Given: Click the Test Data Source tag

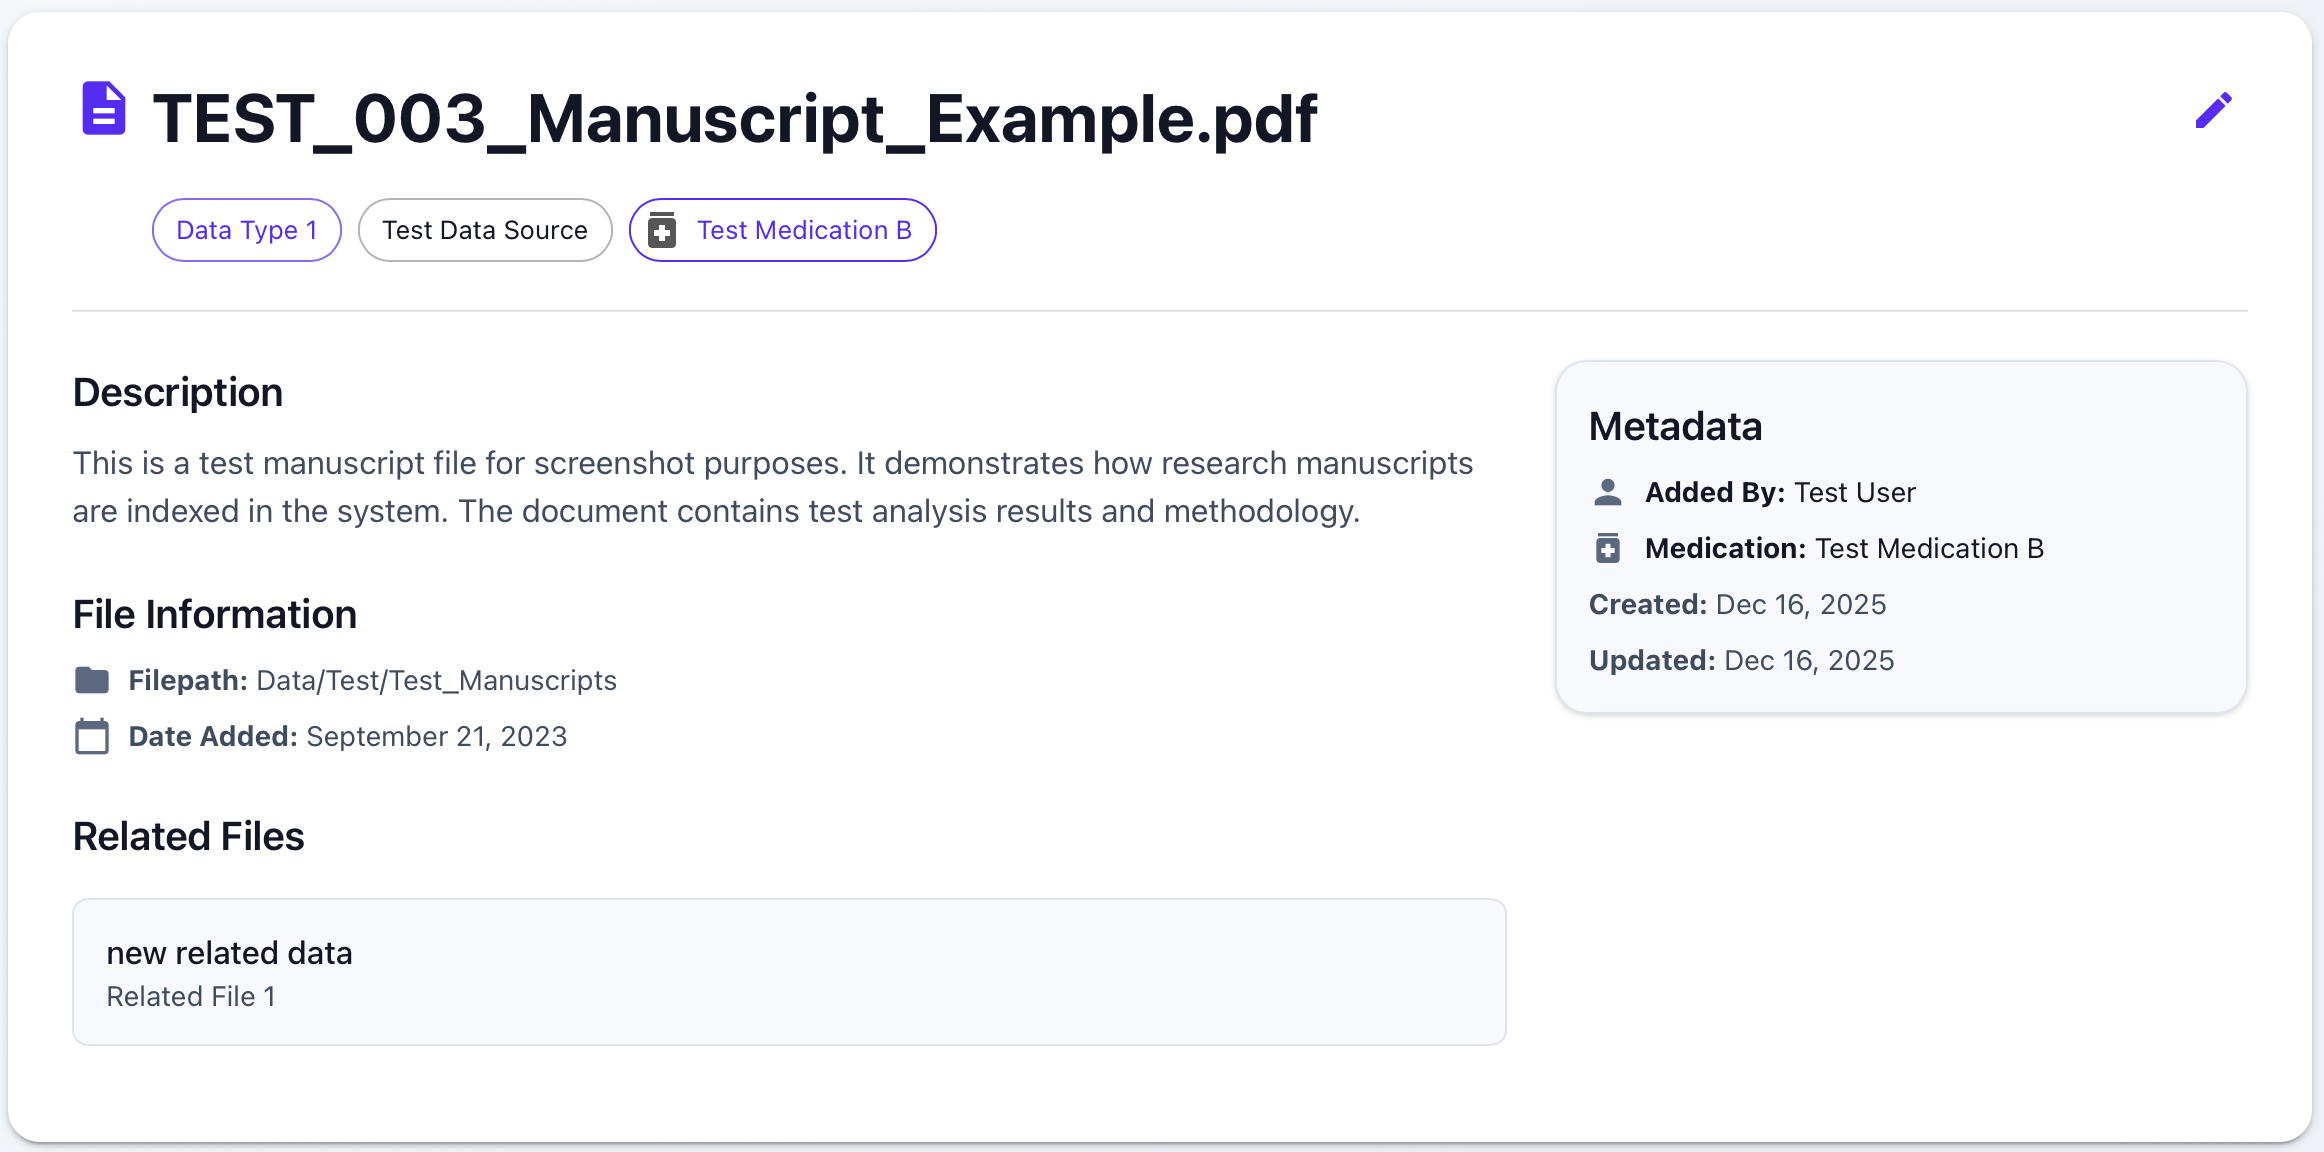Looking at the screenshot, I should click(485, 230).
